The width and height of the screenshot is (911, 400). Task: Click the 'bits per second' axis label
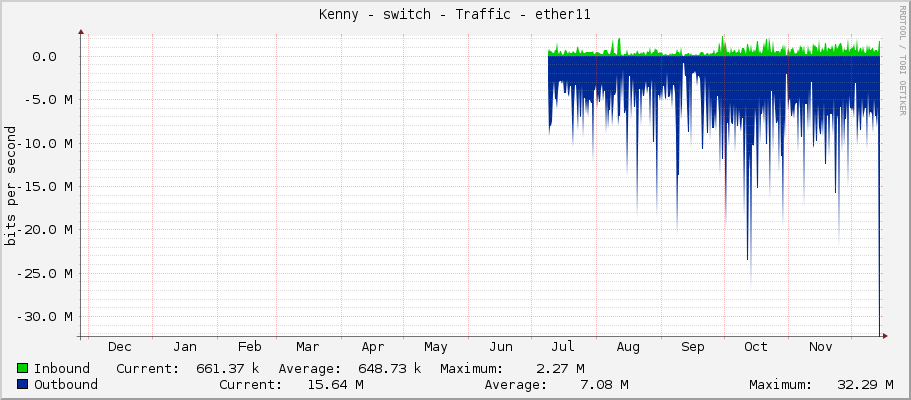tap(11, 186)
